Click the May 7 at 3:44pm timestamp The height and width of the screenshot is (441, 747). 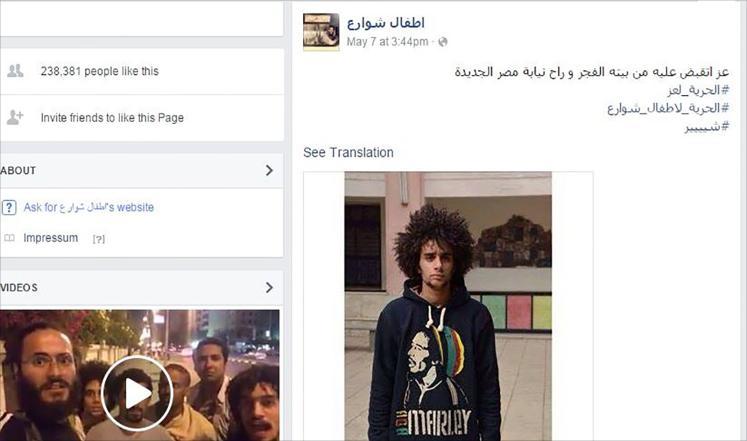[x=387, y=42]
